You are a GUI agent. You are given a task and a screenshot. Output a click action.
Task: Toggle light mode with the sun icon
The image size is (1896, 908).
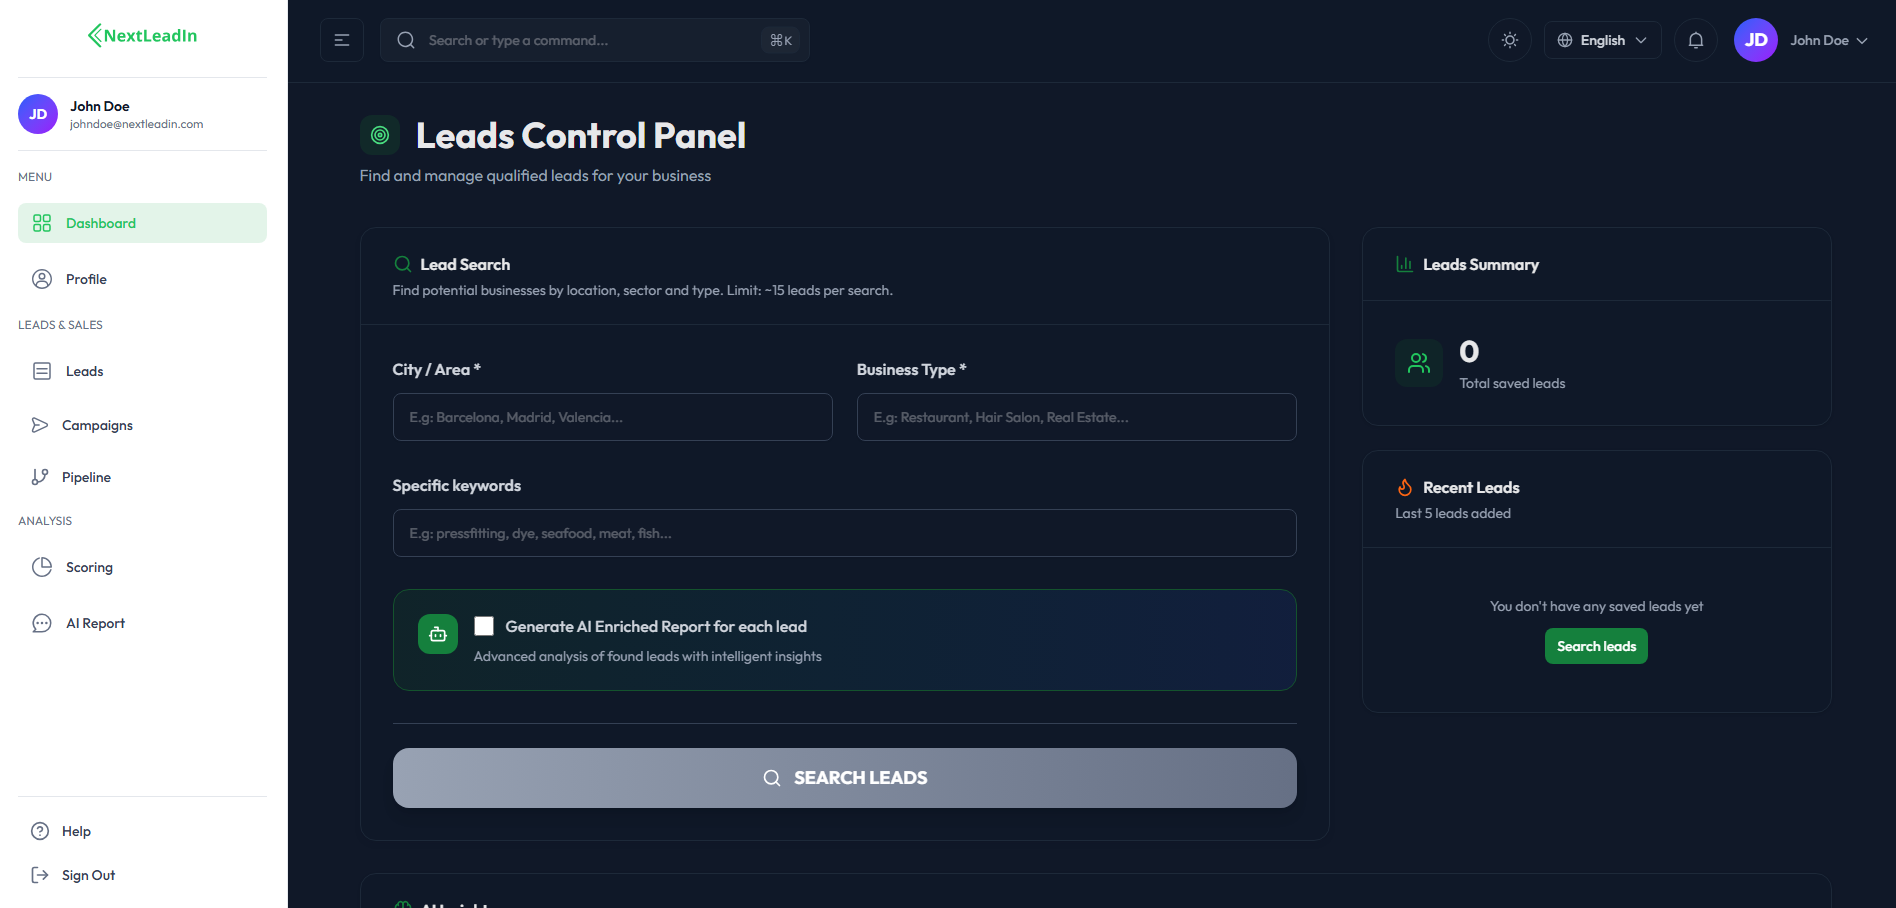[1509, 40]
